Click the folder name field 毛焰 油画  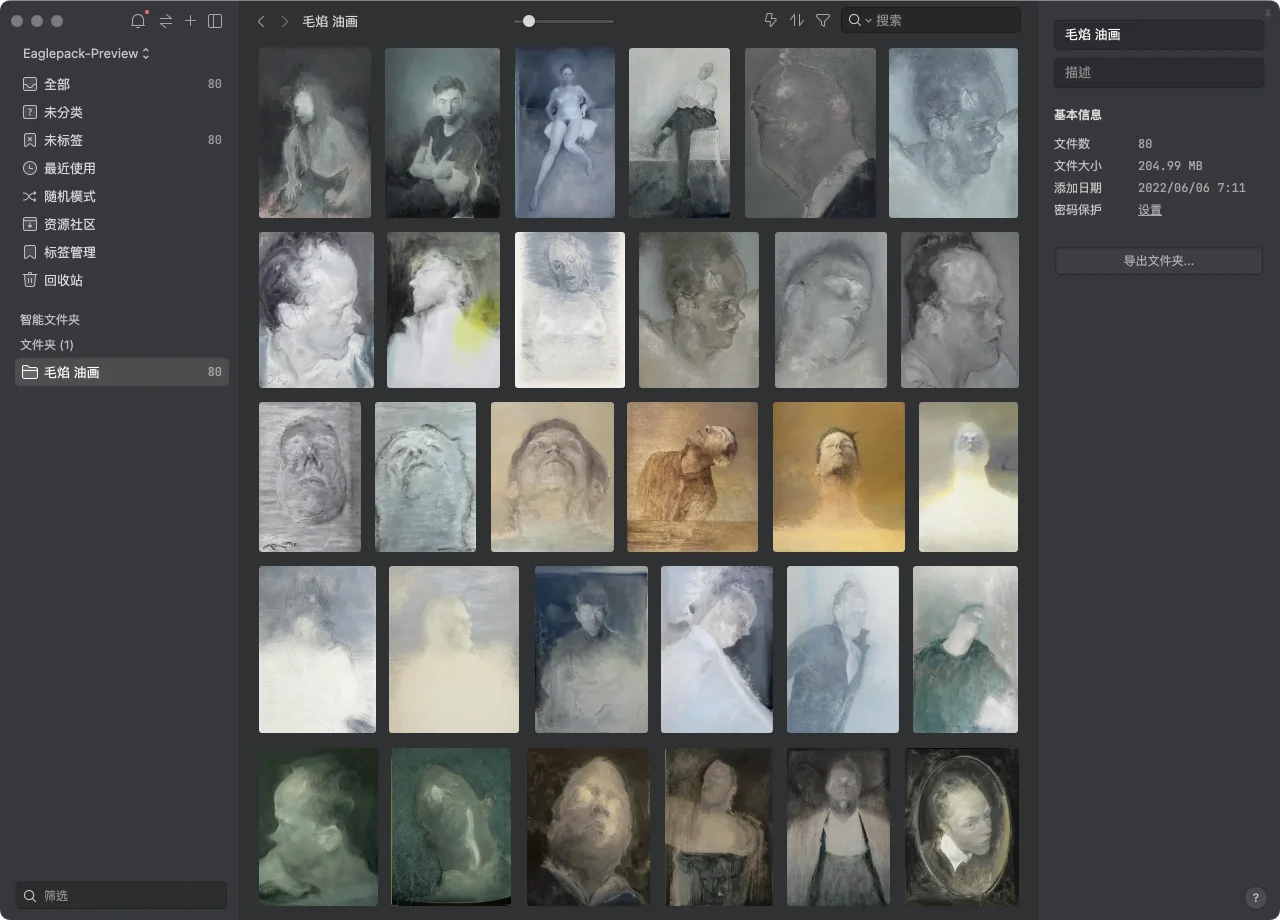click(x=1158, y=34)
